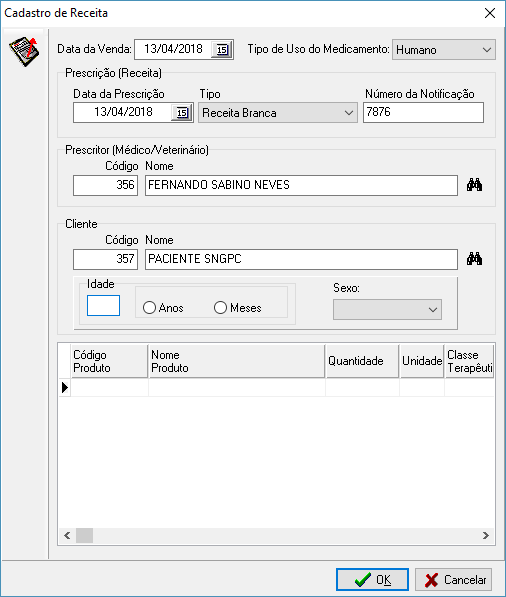Search prescritor with binoculars icon
Viewport: 506px width, 597px height.
pyautogui.click(x=474, y=185)
